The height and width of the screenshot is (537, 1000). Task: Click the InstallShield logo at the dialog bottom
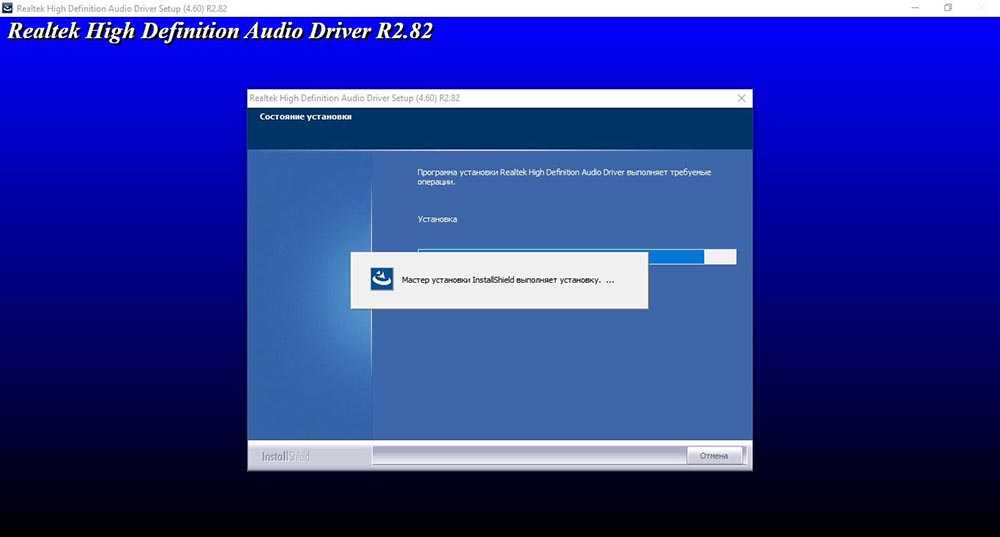tap(285, 456)
